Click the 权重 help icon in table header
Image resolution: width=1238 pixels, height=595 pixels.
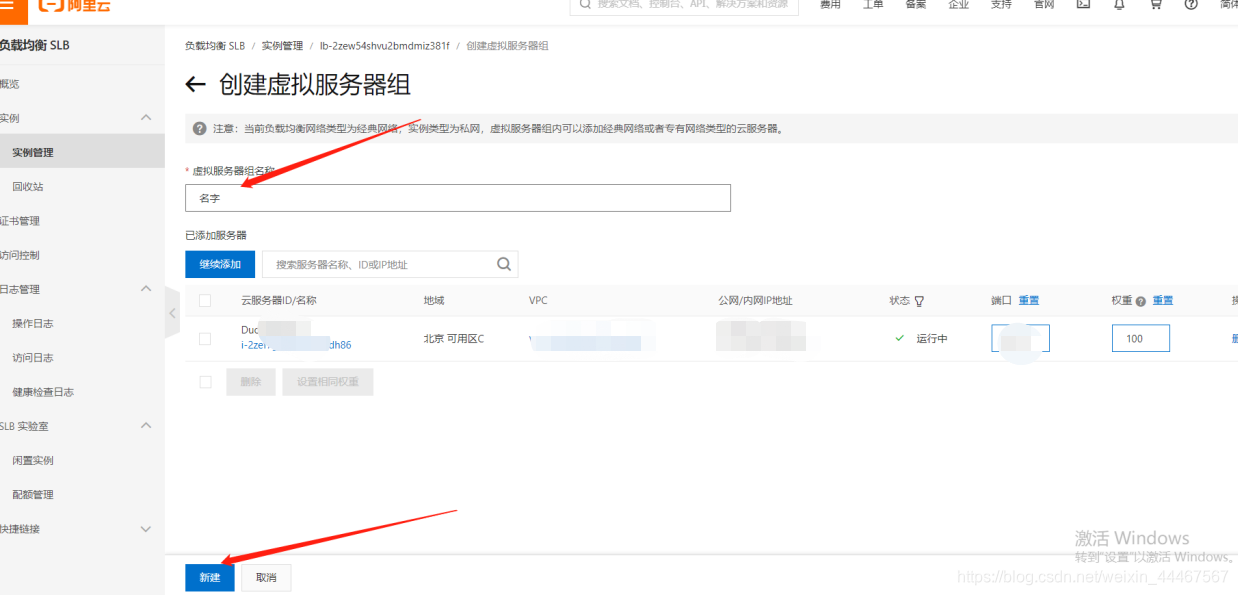tap(1140, 300)
